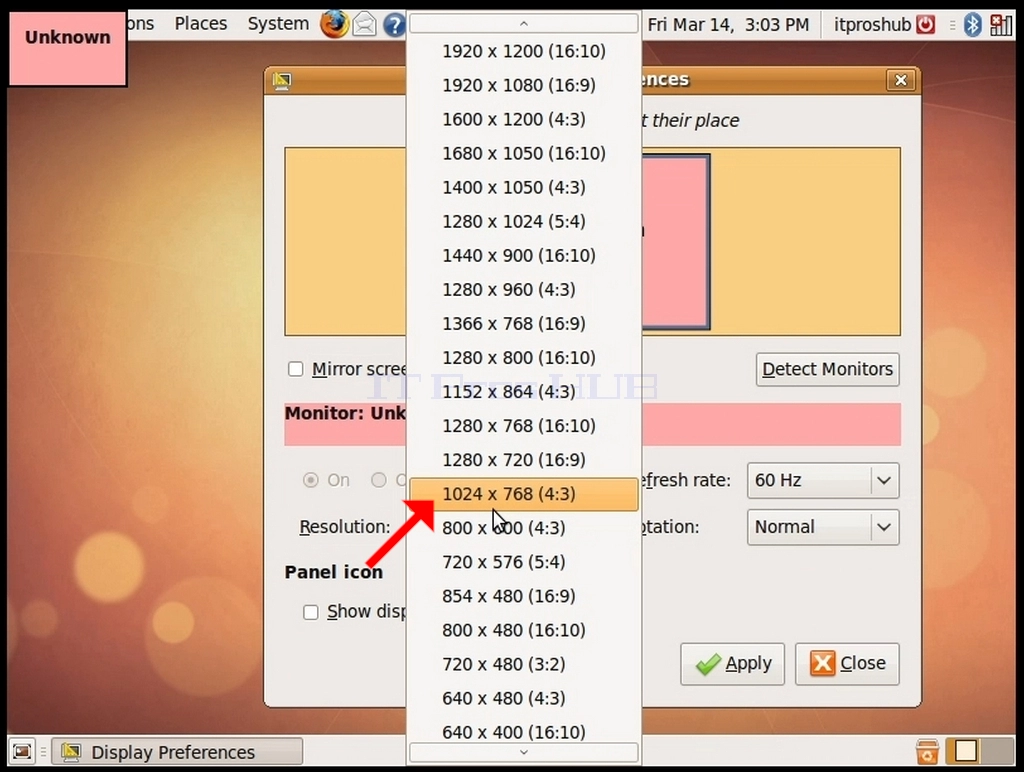Viewport: 1024px width, 772px height.
Task: Click the Apply button
Action: 732,664
